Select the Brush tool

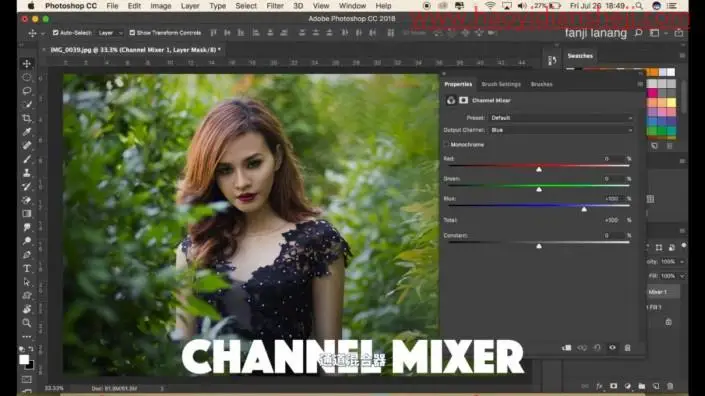27,159
